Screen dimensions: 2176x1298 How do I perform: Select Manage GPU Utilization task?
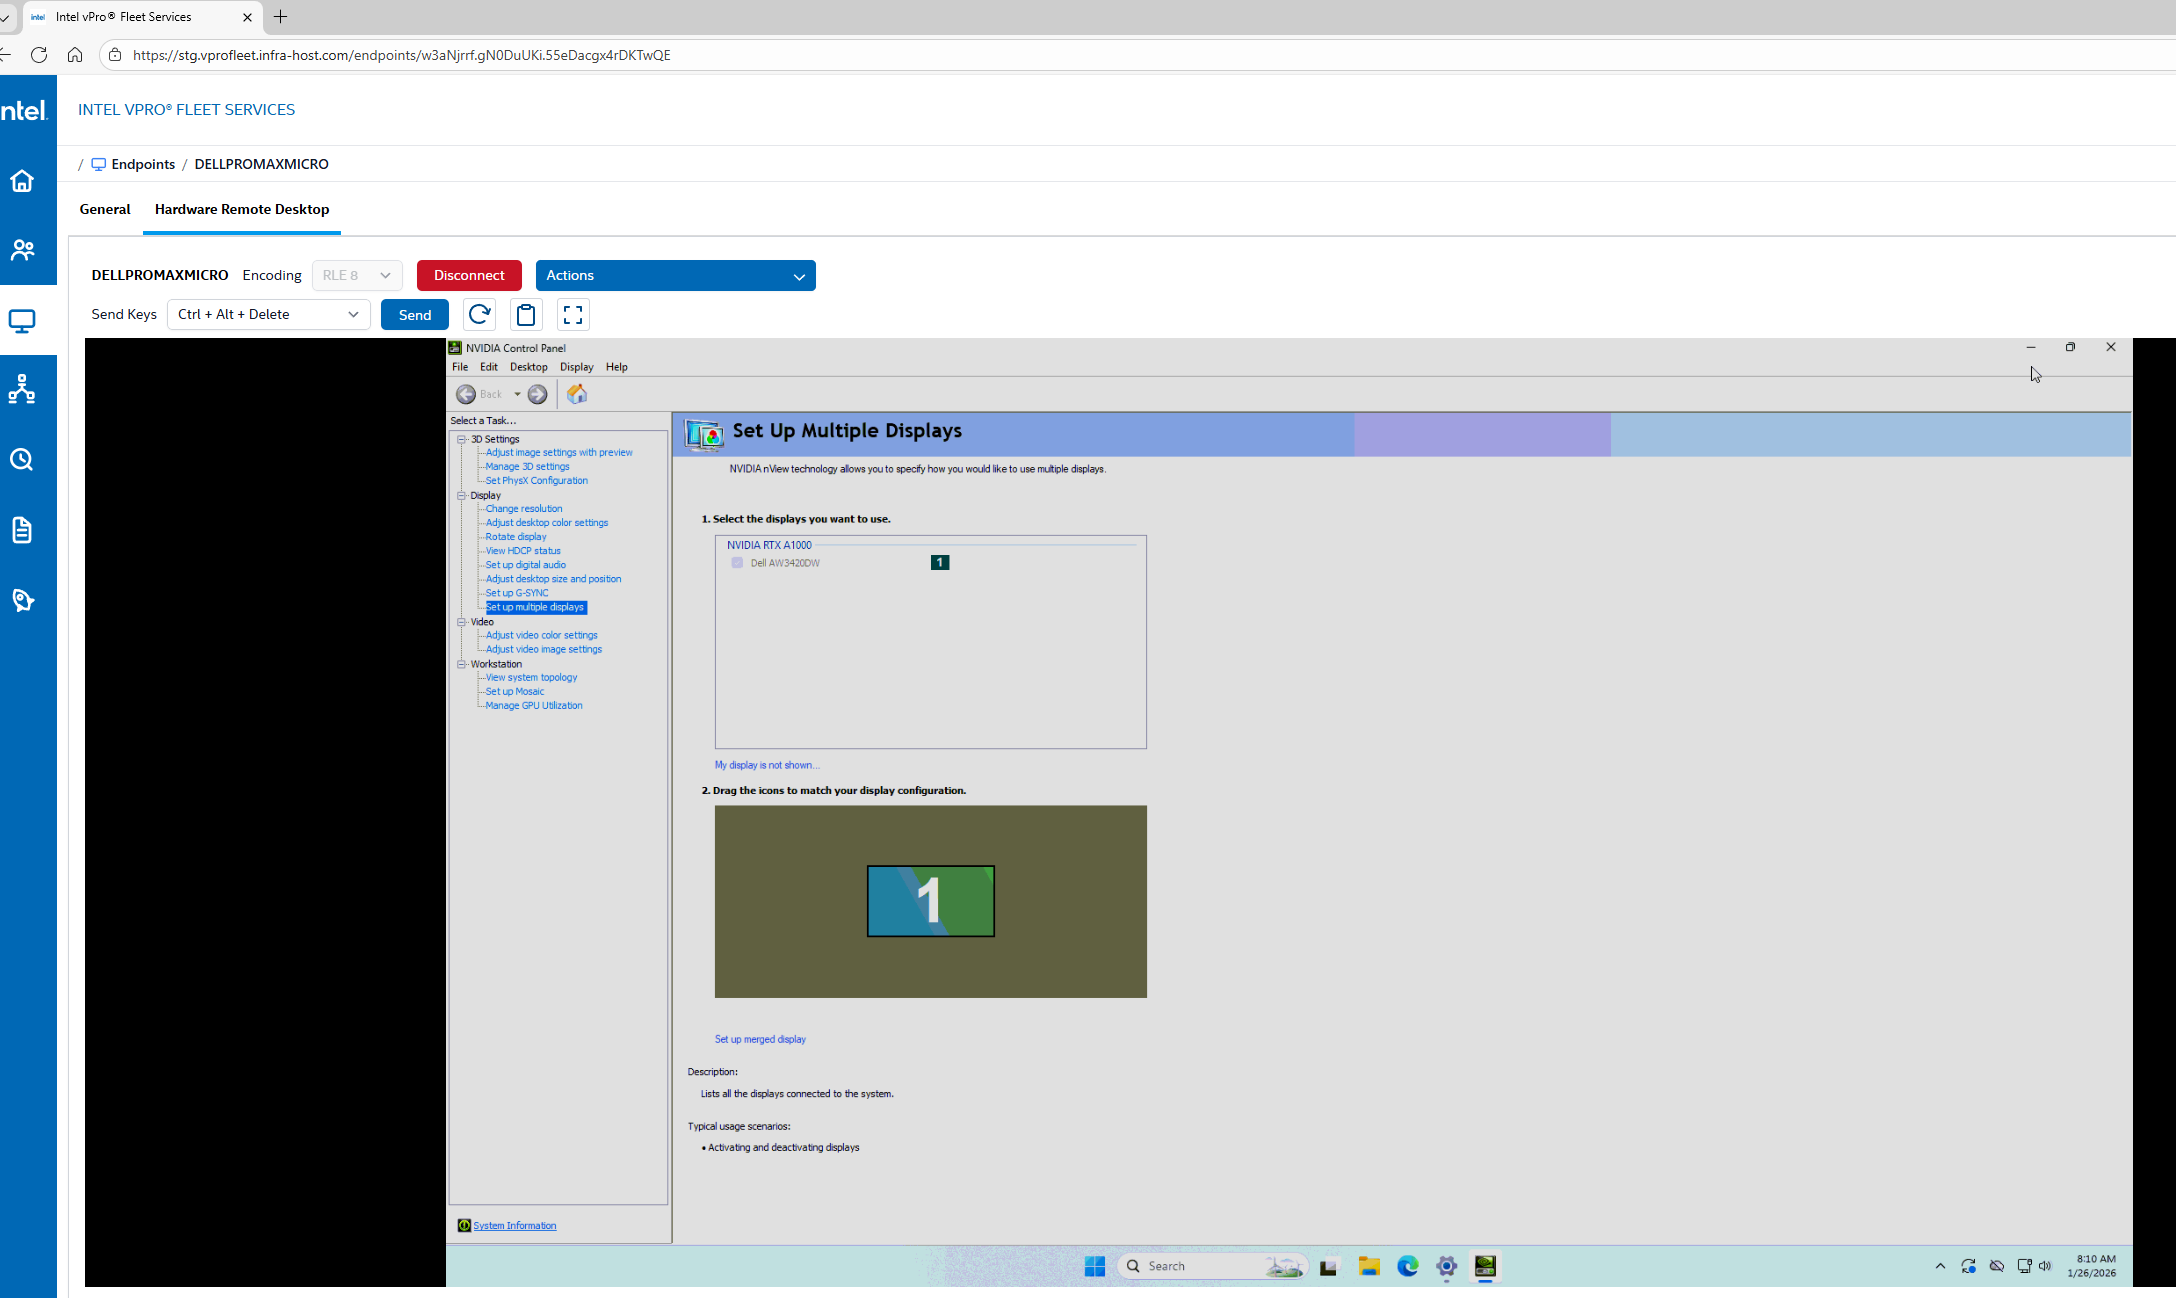(x=534, y=706)
